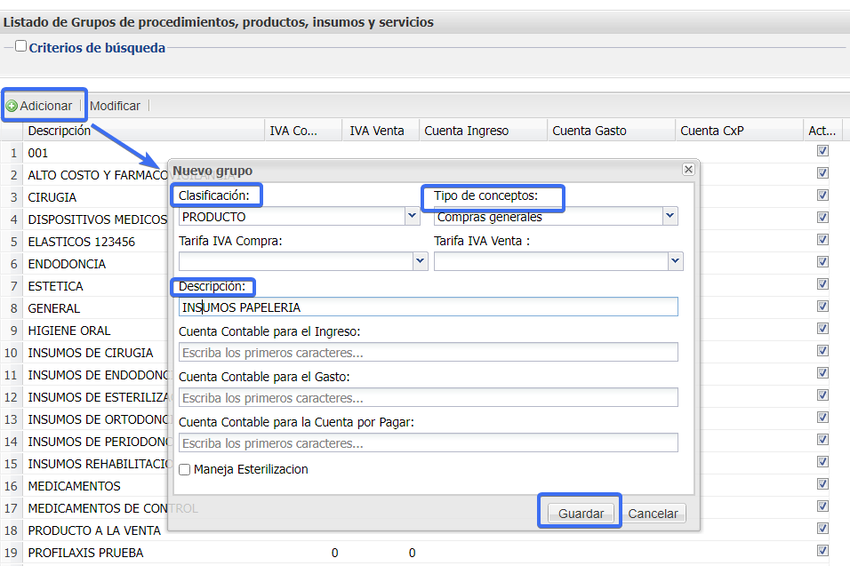This screenshot has height=566, width=850.
Task: Open the Tarifa IVA Compra dropdown
Action: [420, 261]
